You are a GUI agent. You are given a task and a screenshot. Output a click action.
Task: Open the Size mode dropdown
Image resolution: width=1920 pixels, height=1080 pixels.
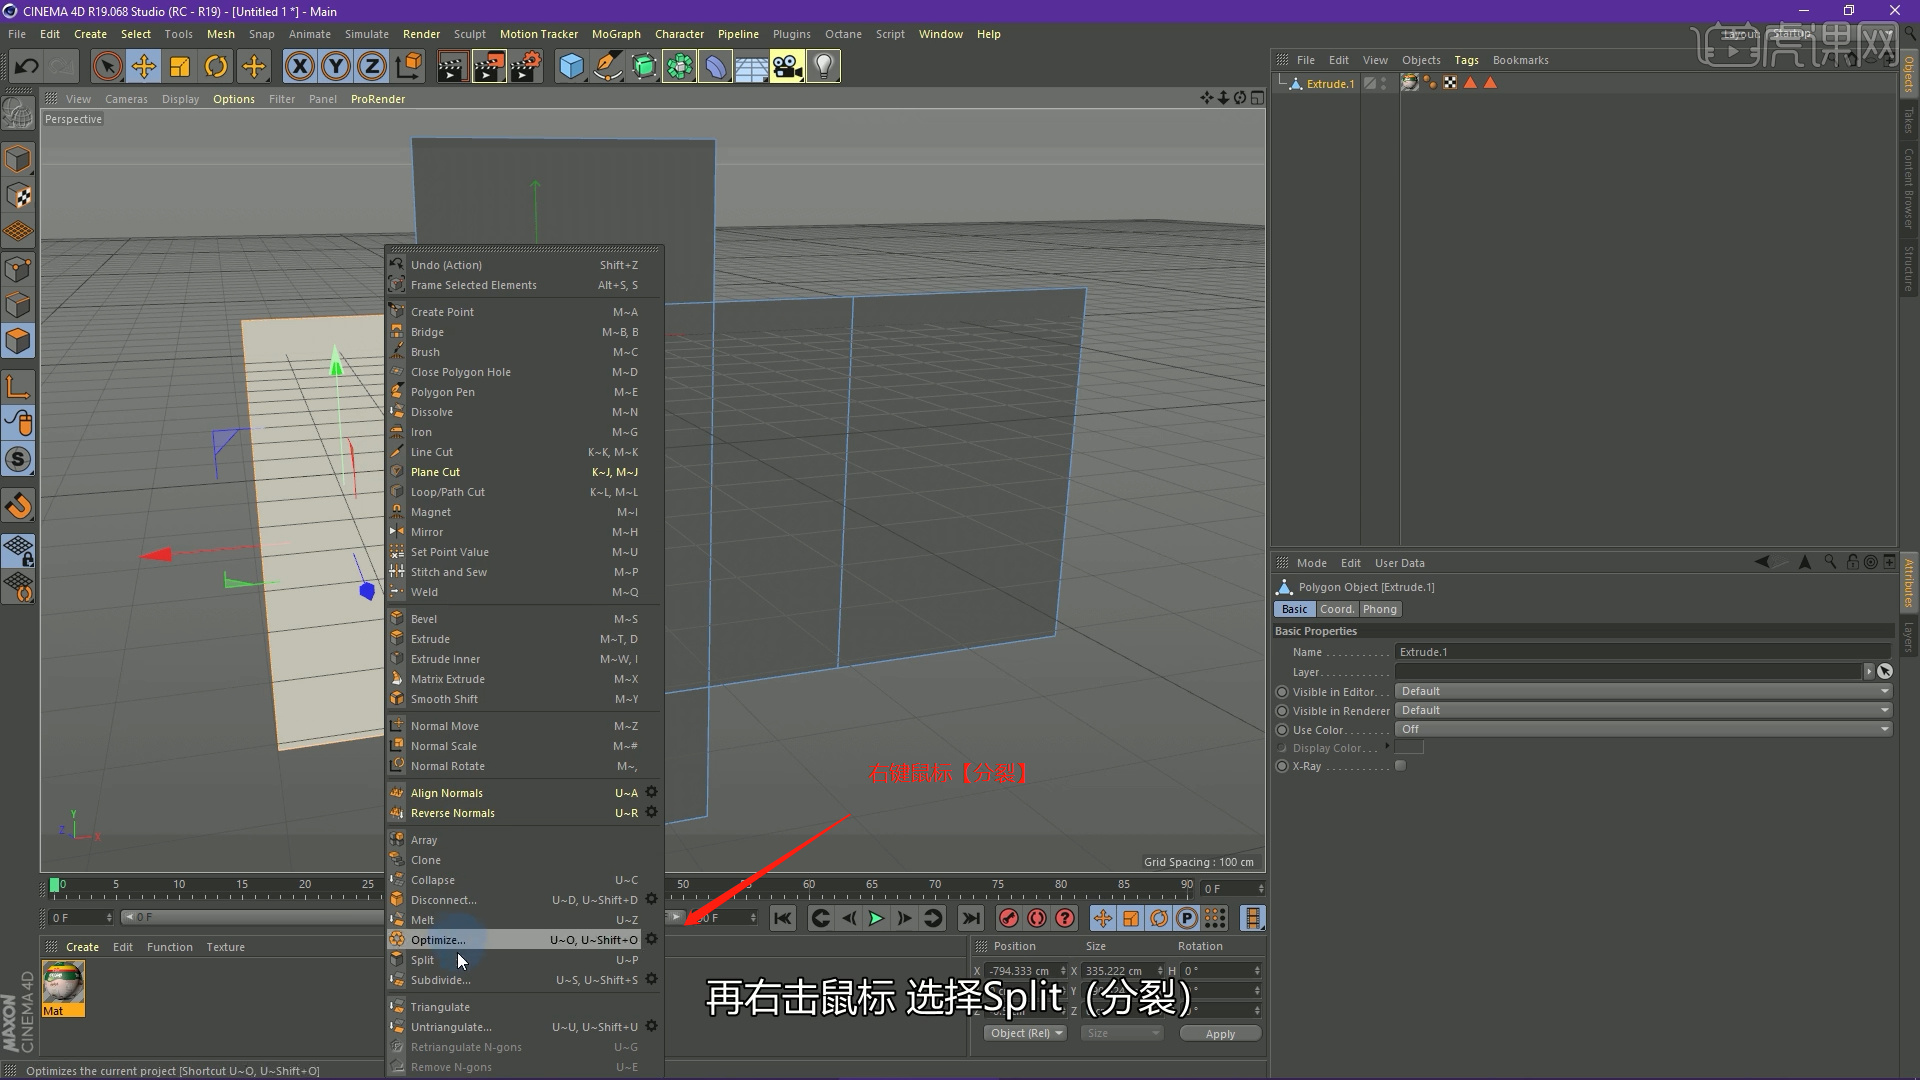1121,1033
